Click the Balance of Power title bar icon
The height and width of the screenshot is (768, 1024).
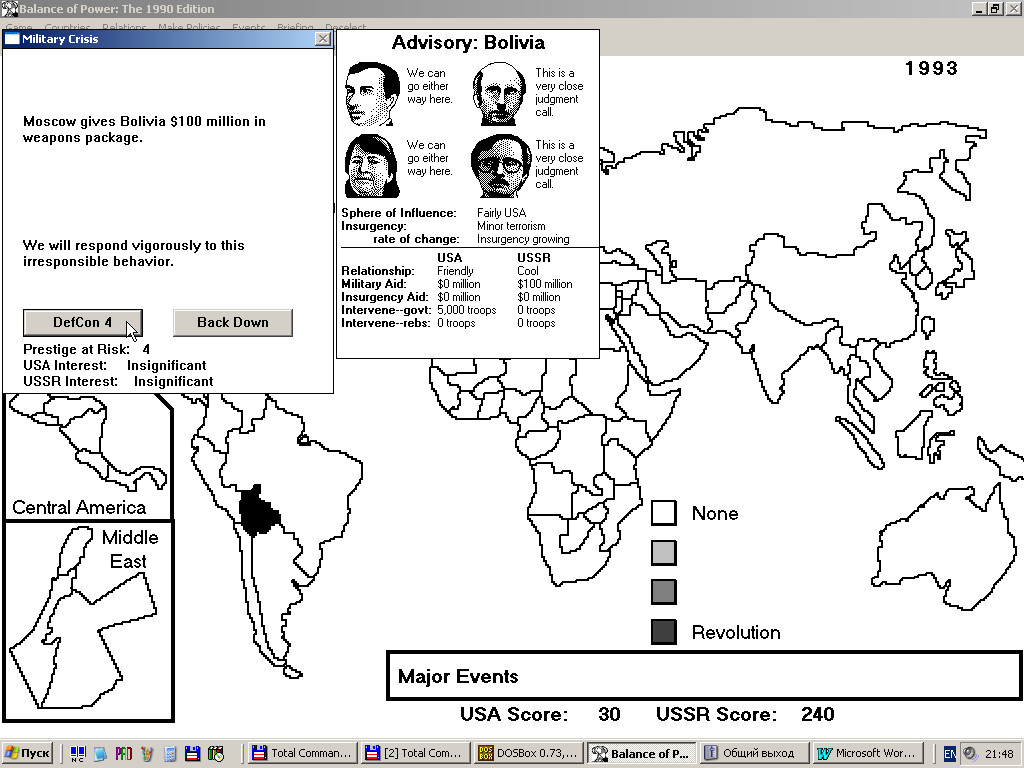(9, 8)
